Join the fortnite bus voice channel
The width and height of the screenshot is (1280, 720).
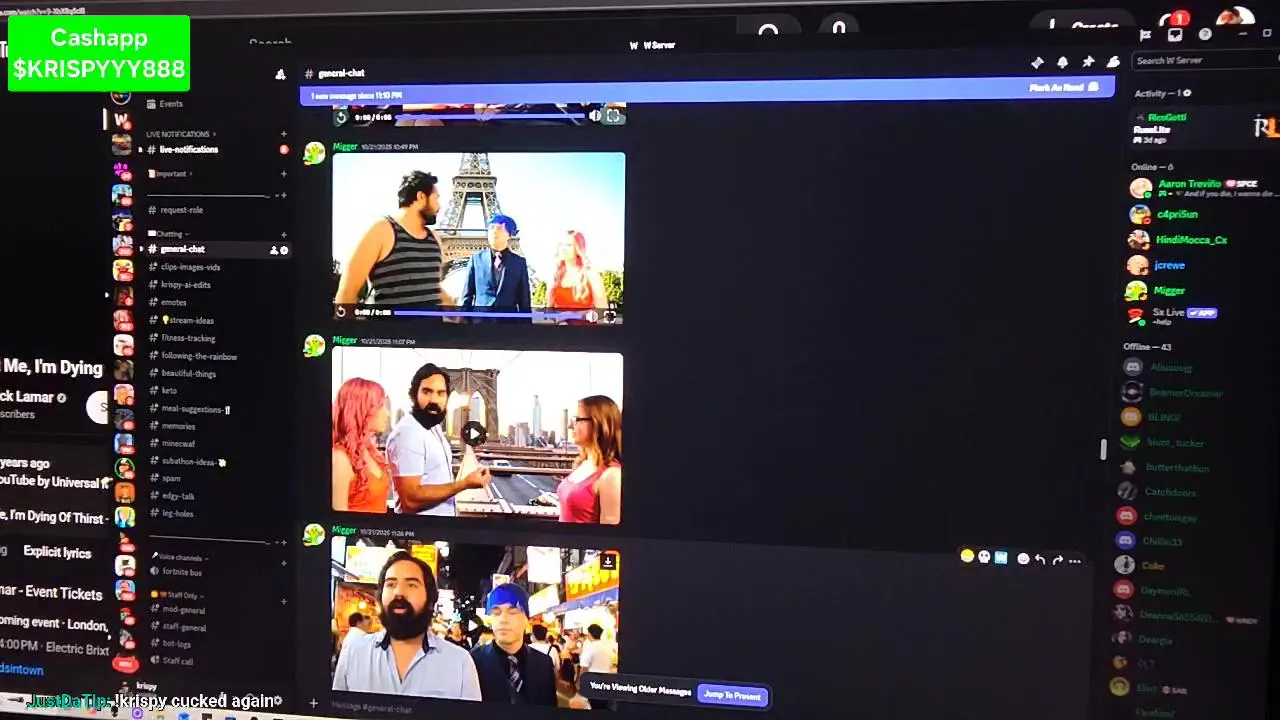pos(181,572)
